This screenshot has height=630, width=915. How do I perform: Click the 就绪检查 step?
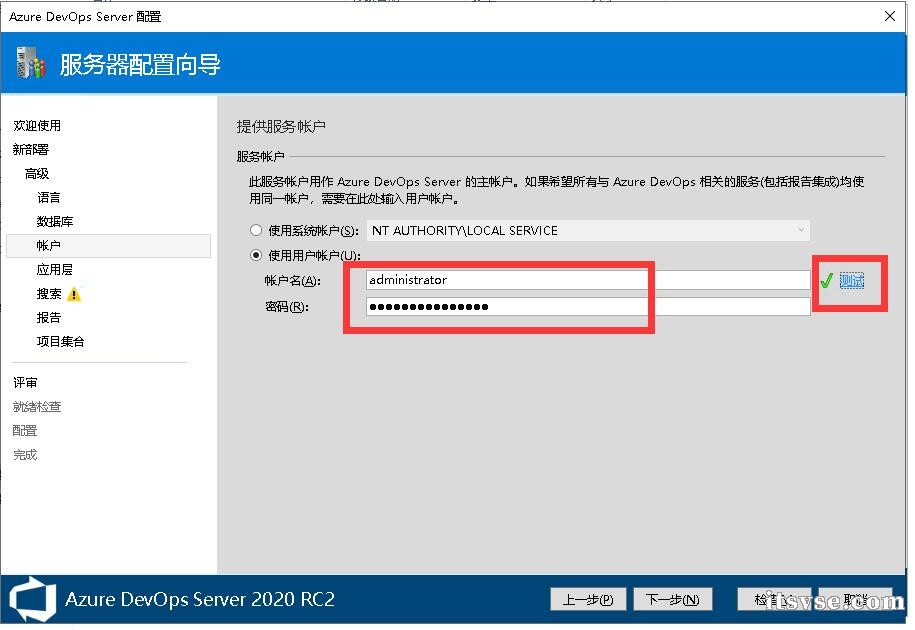pyautogui.click(x=37, y=407)
